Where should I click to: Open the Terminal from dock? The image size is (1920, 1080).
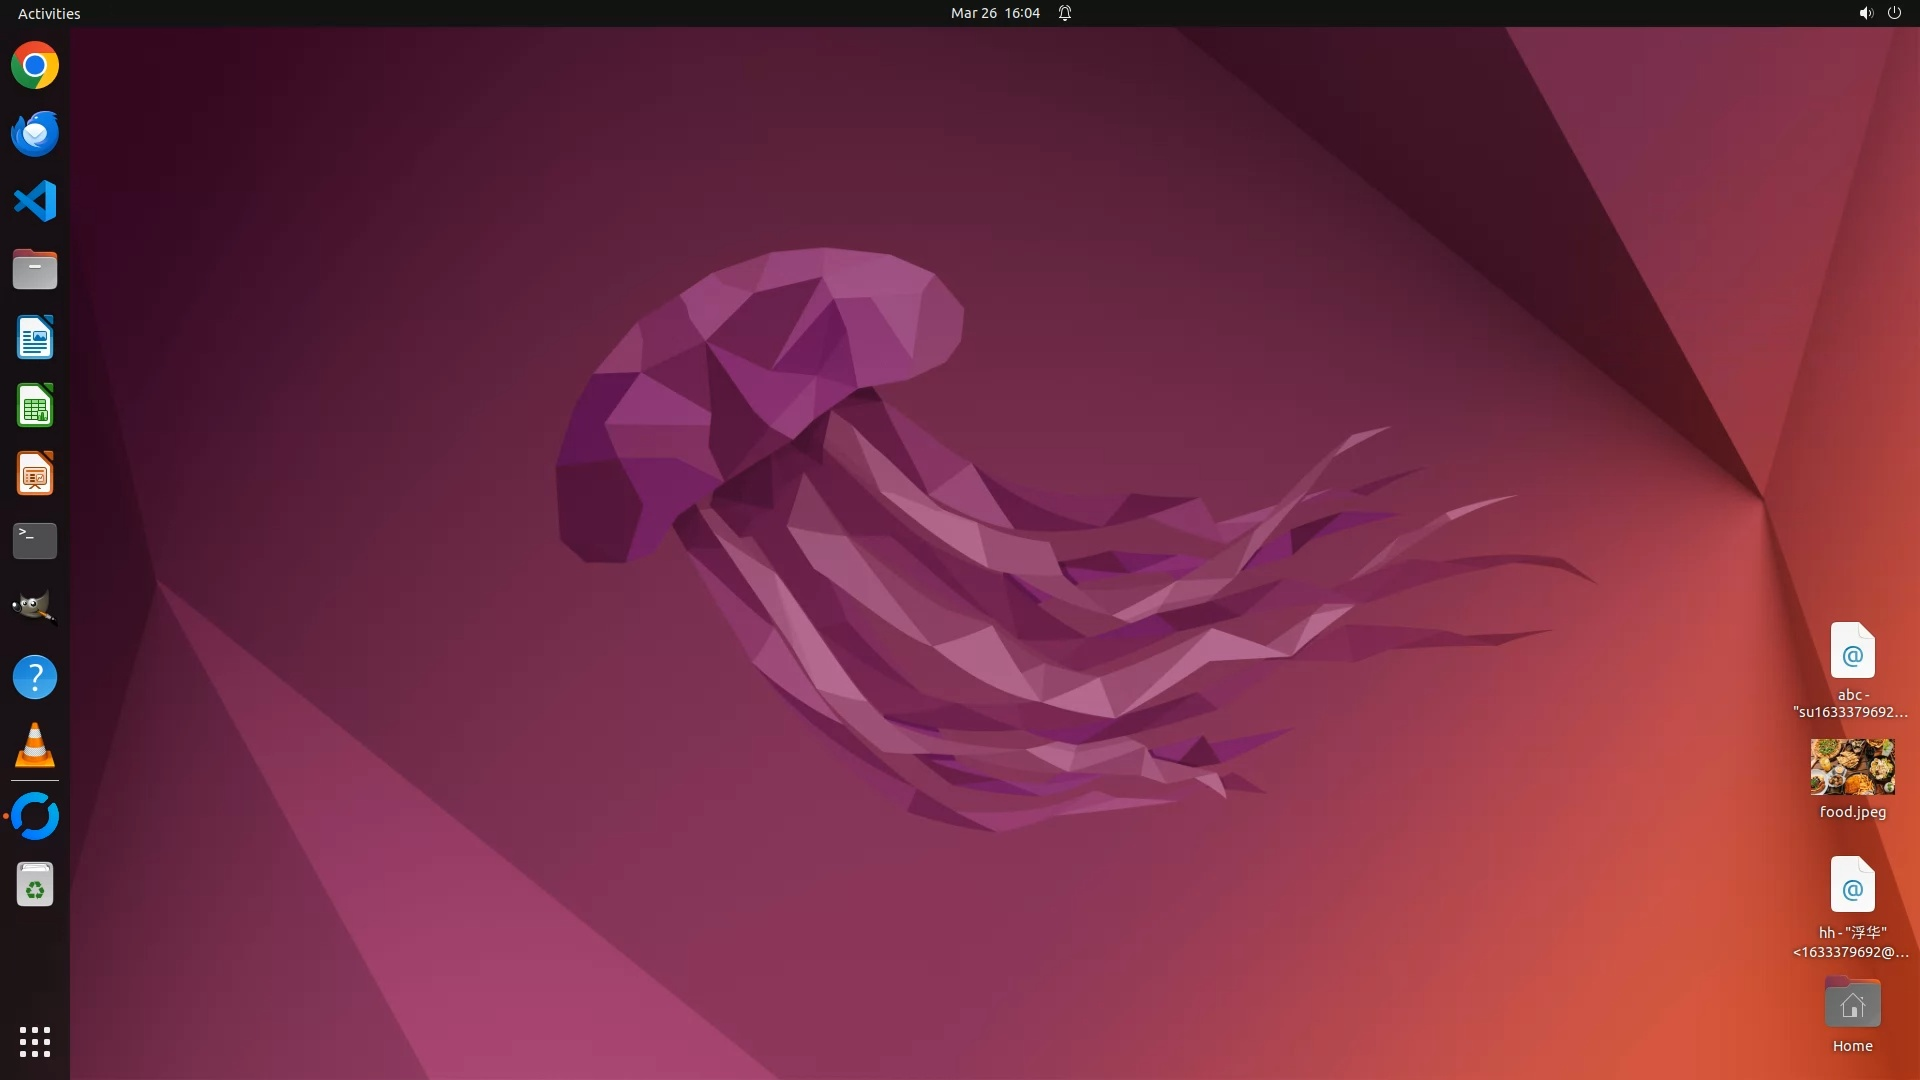tap(35, 541)
